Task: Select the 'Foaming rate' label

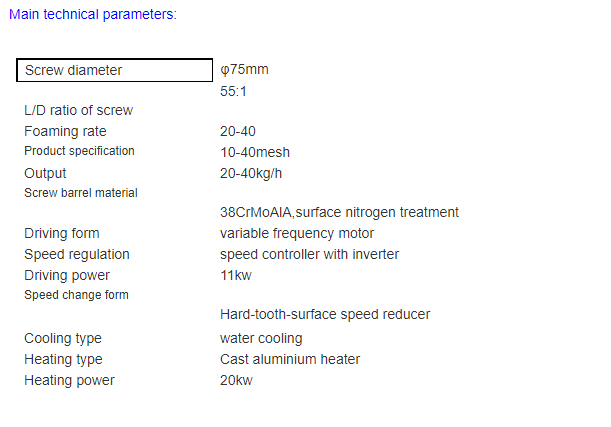Action: [x=65, y=131]
